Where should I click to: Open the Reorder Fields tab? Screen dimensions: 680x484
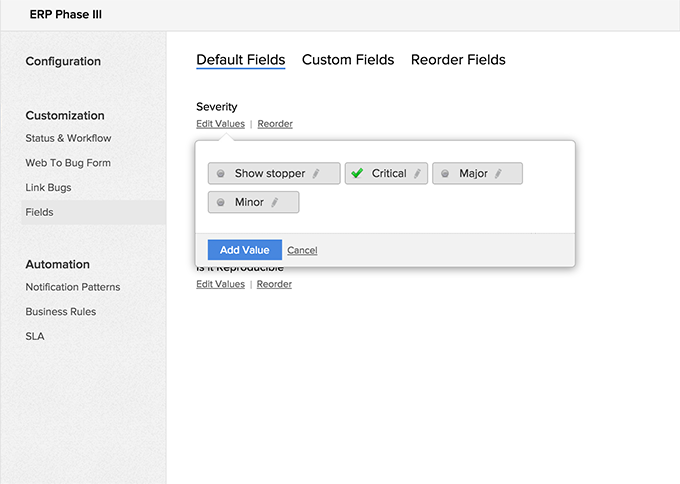coord(458,60)
